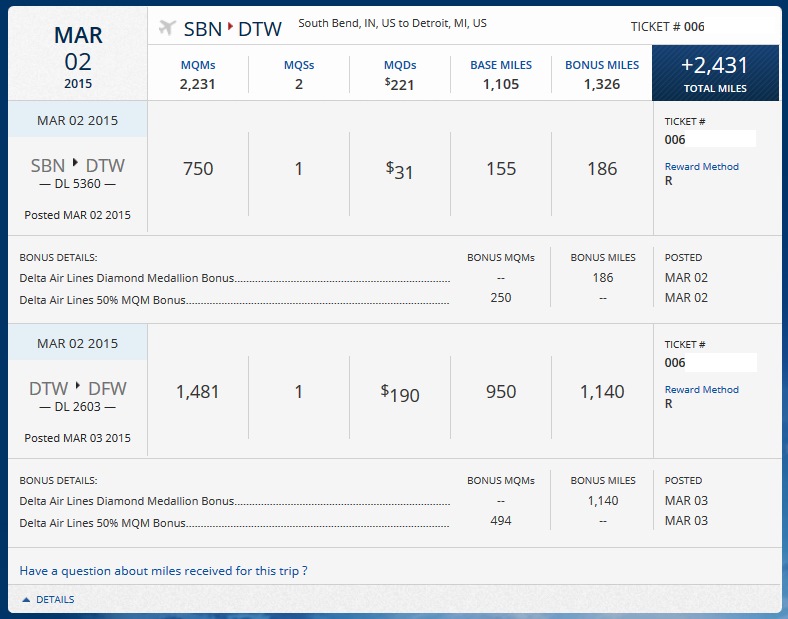Select the MQMs column header
Screen dimensions: 788x619
click(x=198, y=65)
